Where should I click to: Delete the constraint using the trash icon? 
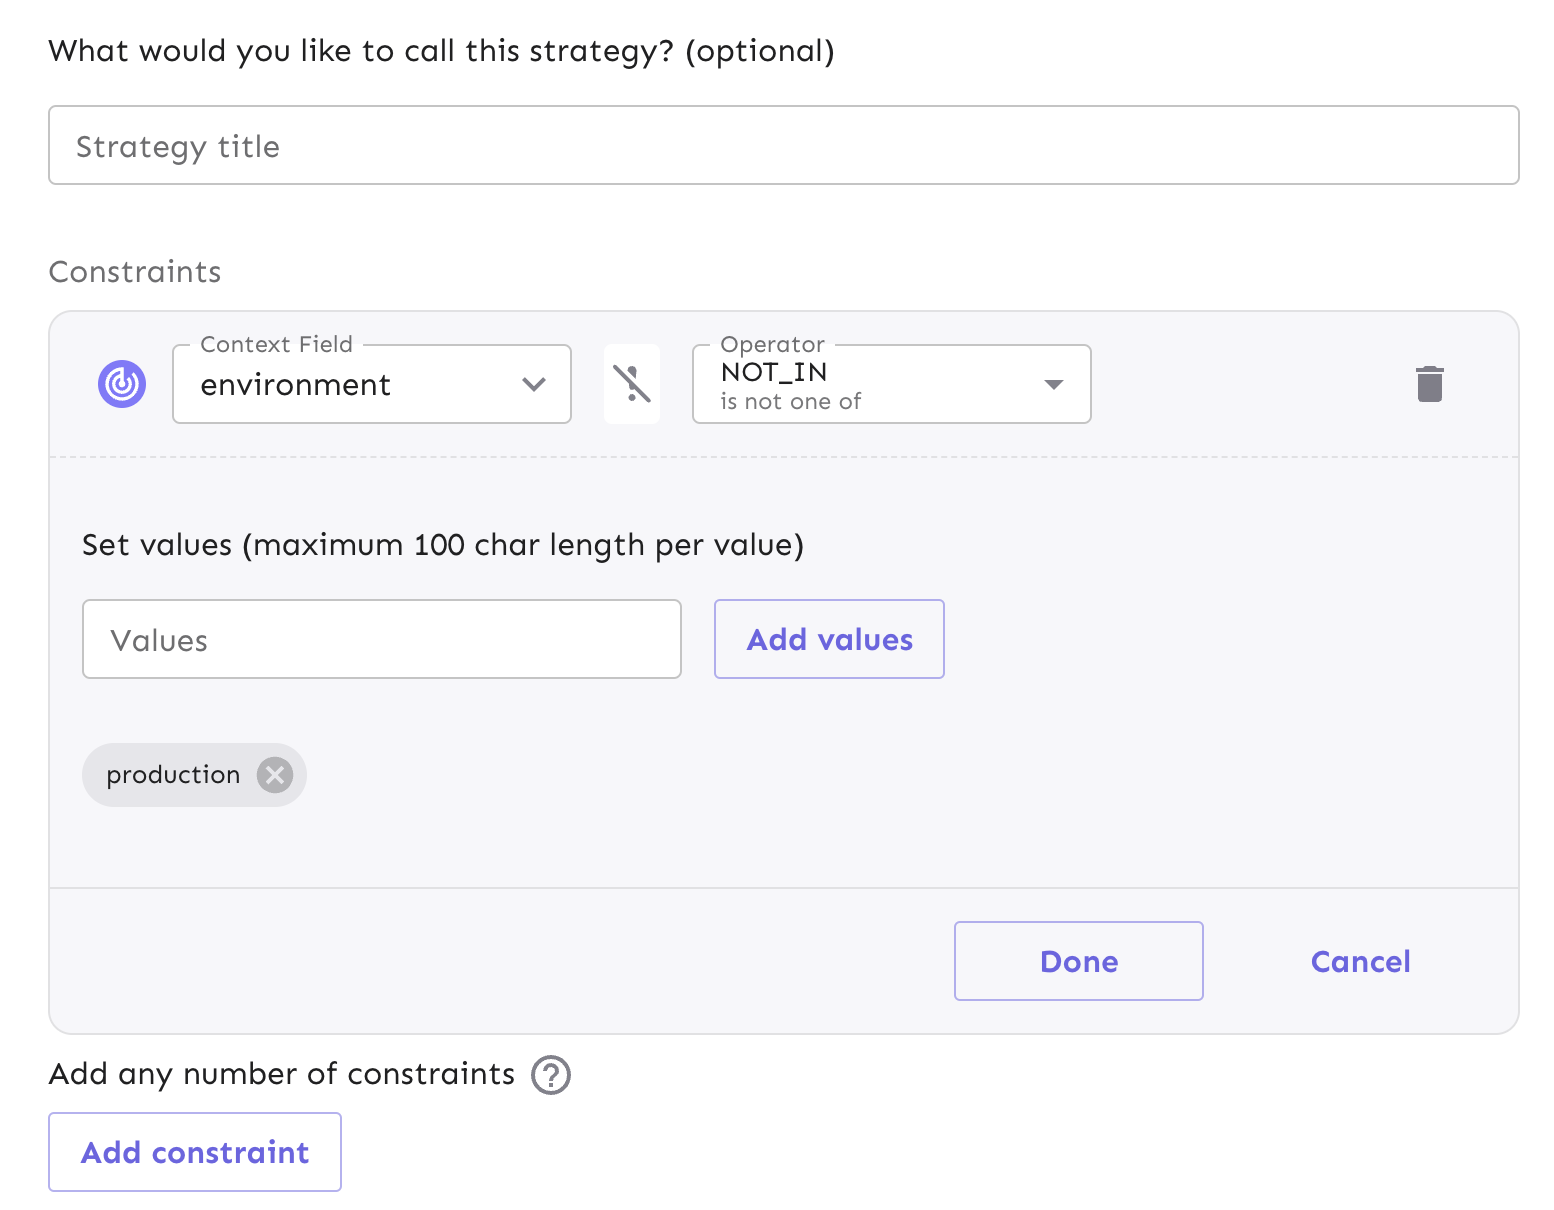pos(1429,383)
